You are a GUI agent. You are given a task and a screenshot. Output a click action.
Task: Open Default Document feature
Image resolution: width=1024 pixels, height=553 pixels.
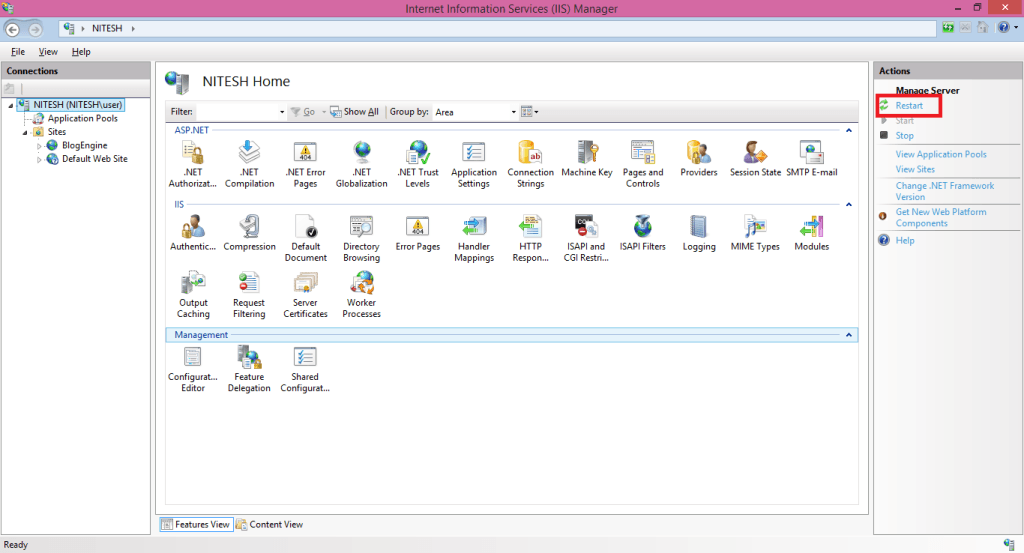point(305,238)
